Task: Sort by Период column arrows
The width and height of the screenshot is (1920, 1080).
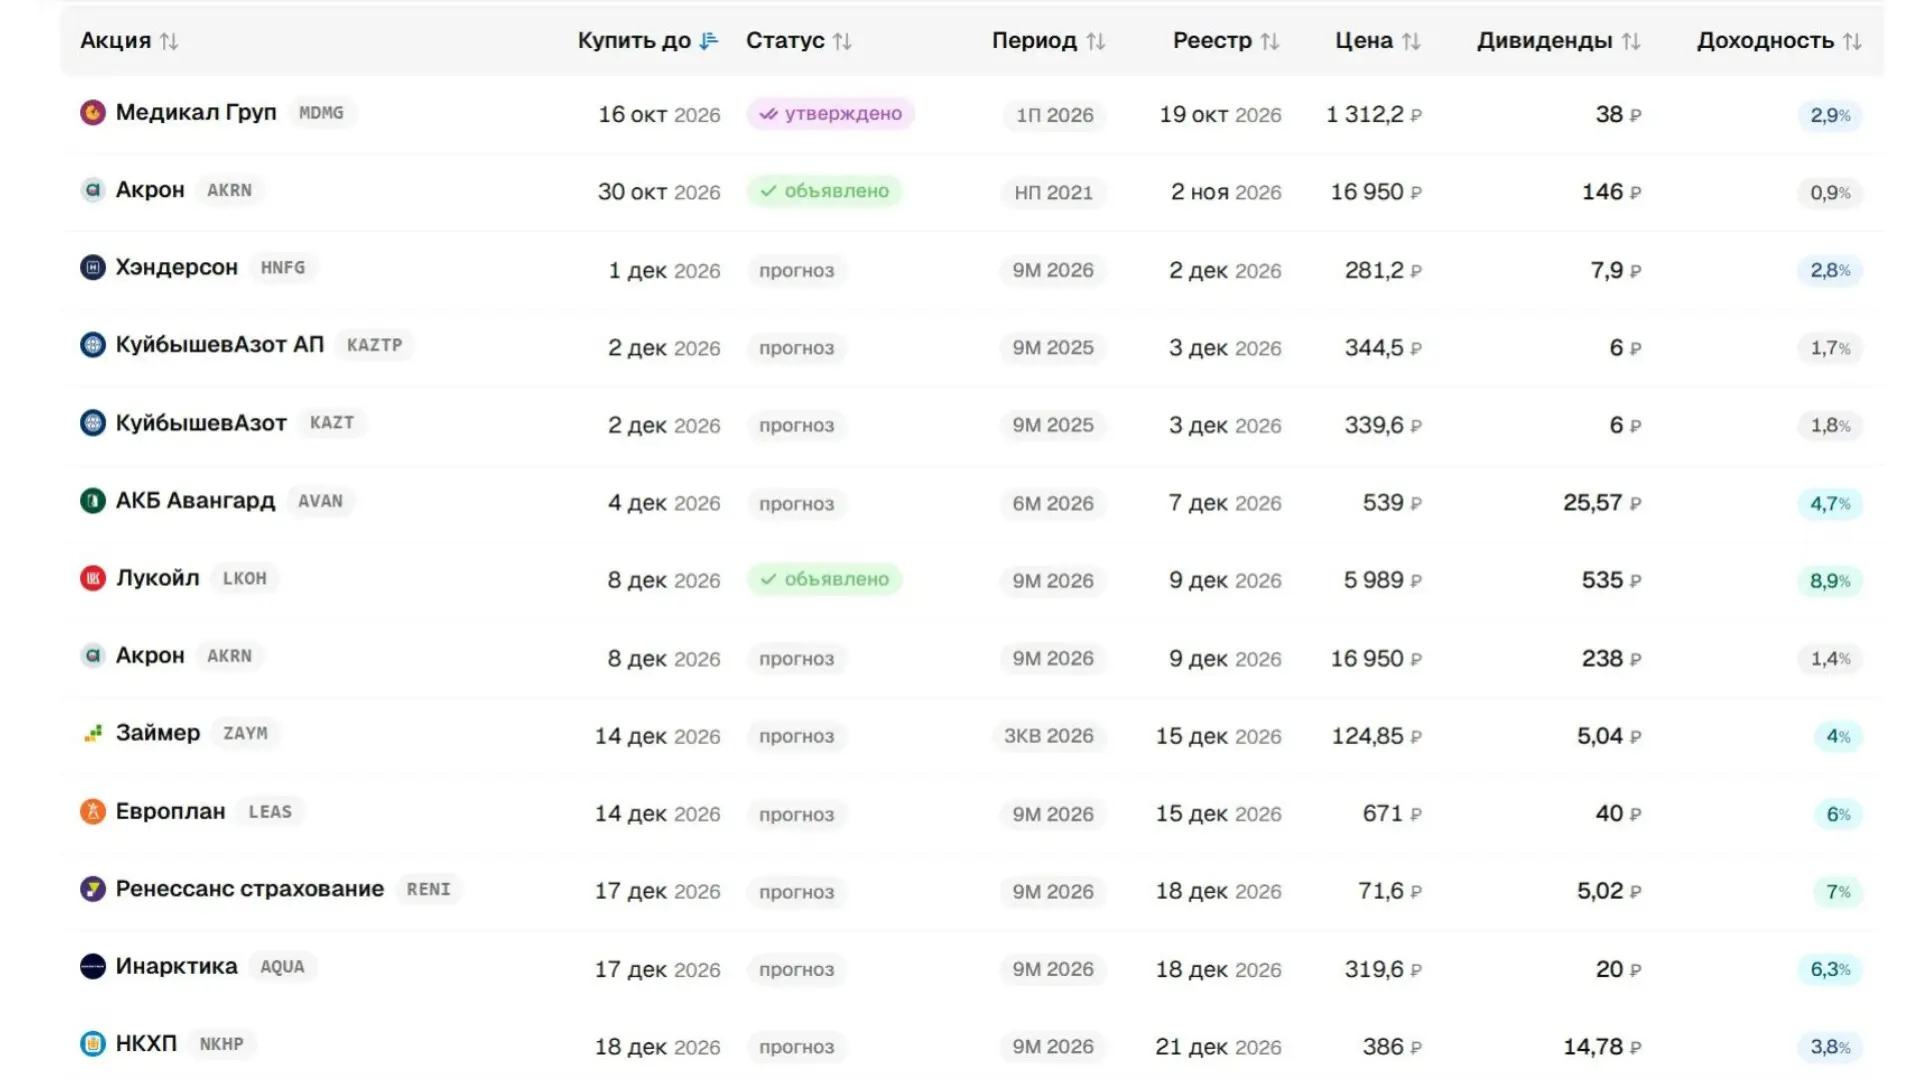Action: 1096,41
